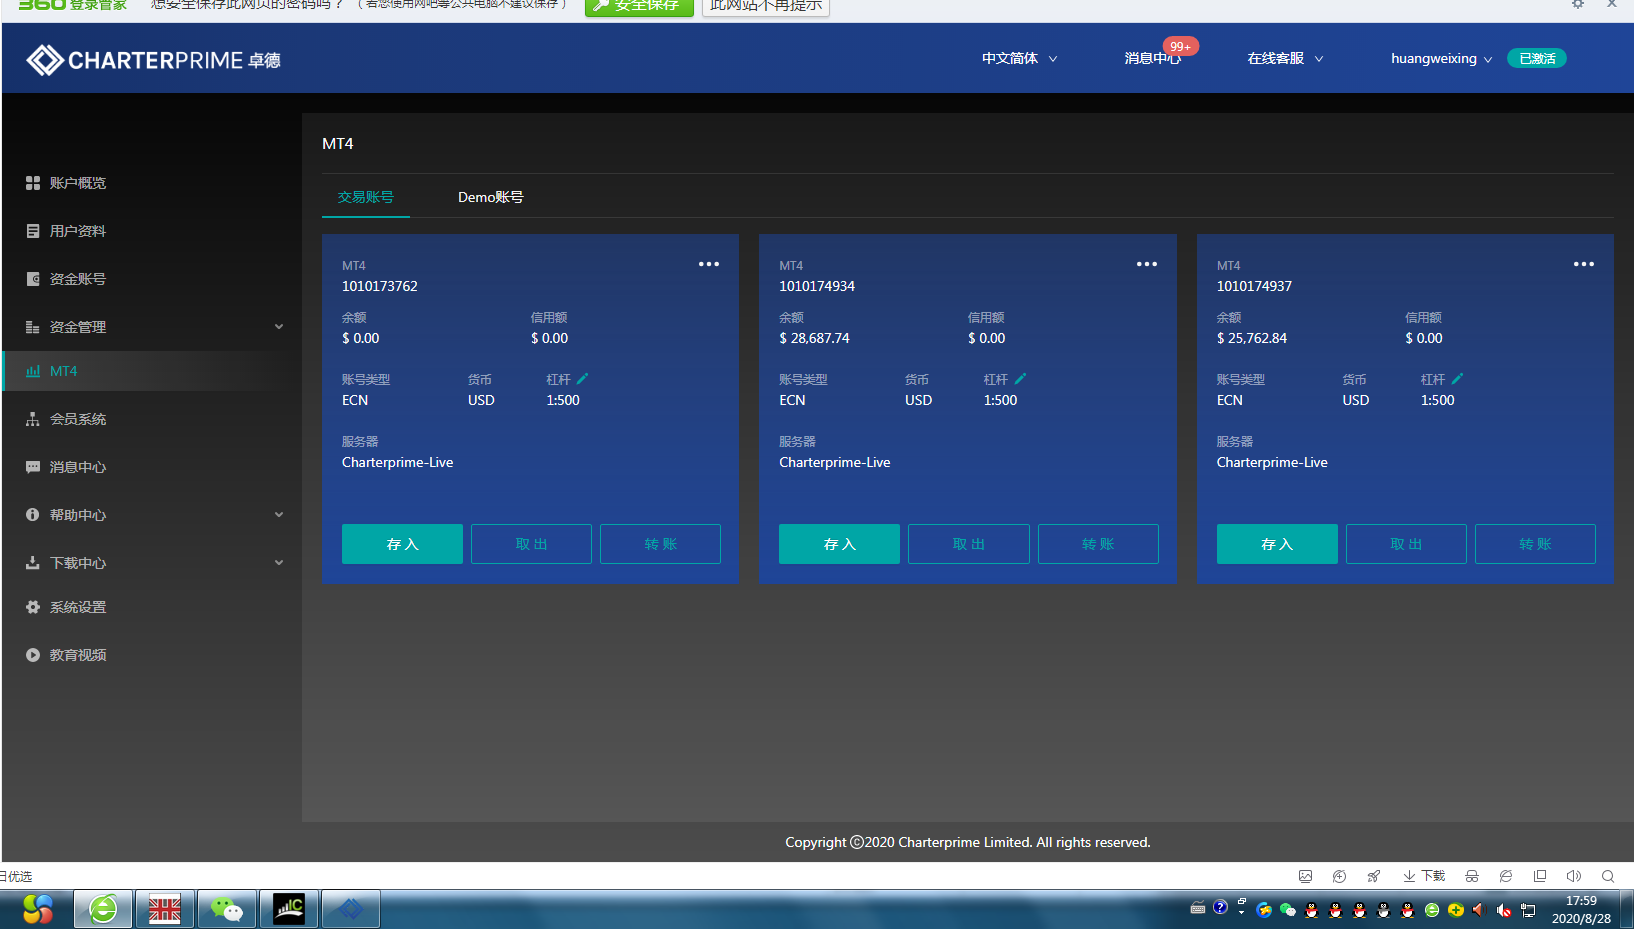Switch to the Demo账号 tab
The height and width of the screenshot is (929, 1634).
point(491,197)
